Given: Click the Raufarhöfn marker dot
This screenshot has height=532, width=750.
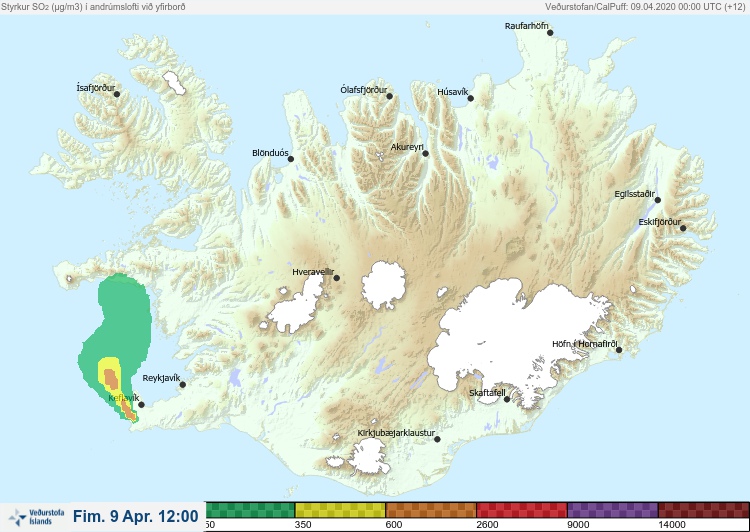Looking at the screenshot, I should click(551, 33).
